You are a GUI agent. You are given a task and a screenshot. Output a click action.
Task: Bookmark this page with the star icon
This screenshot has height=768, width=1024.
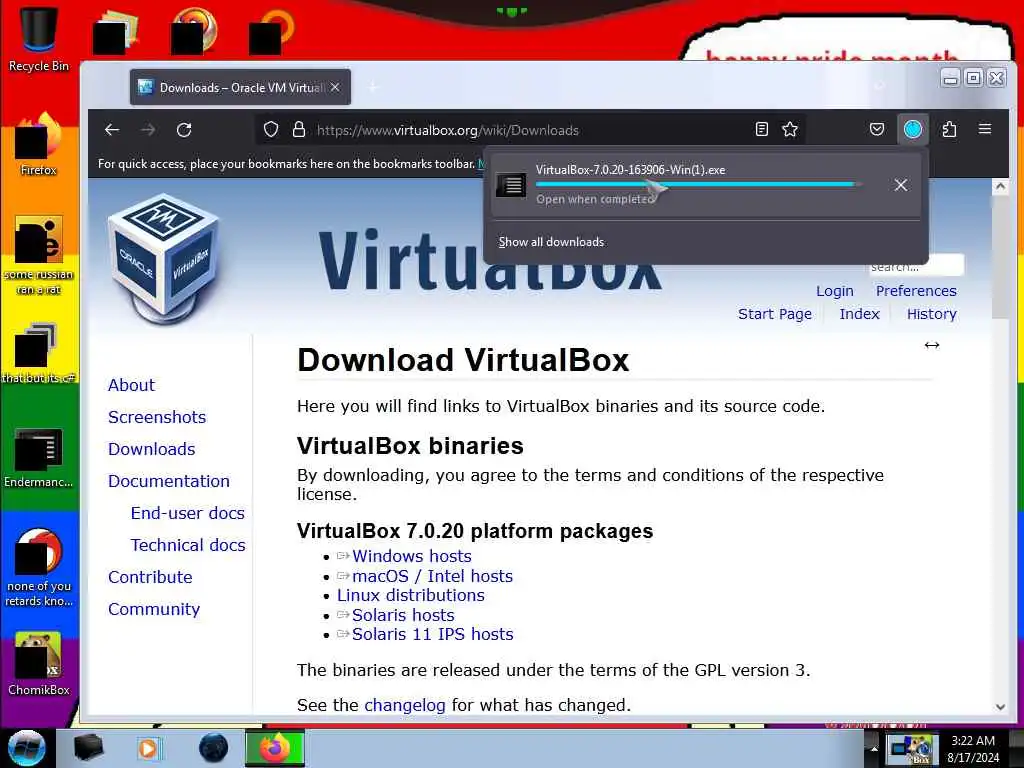click(790, 129)
